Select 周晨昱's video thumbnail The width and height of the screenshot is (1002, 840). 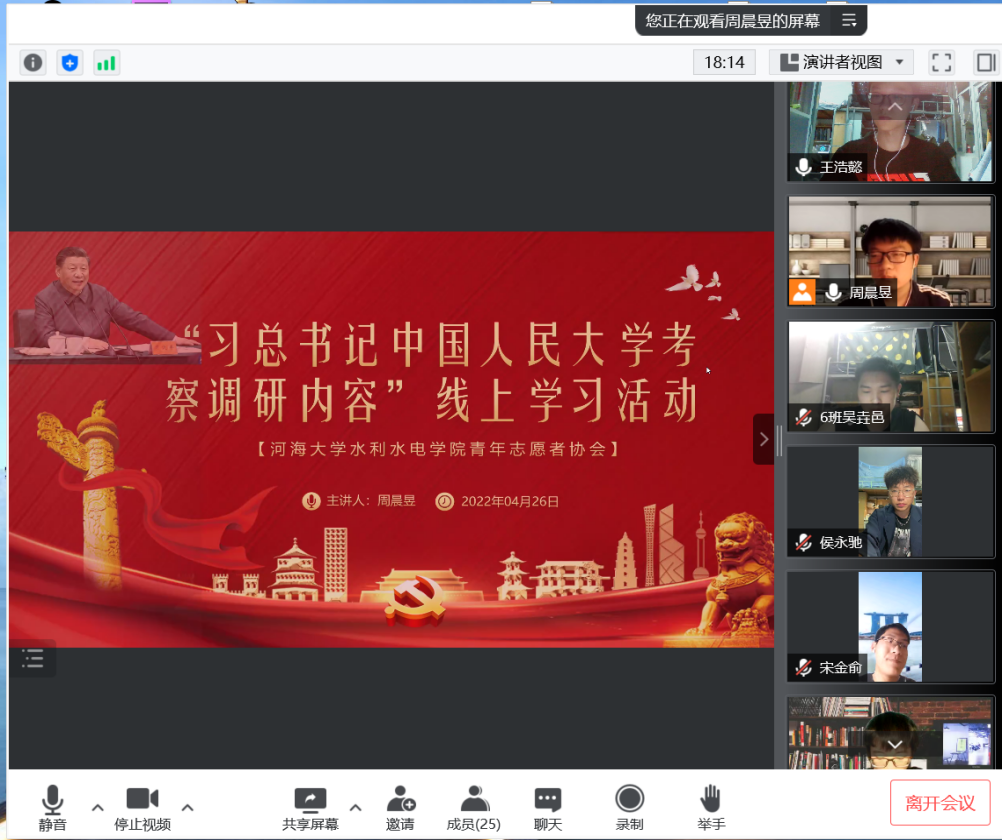click(x=891, y=251)
